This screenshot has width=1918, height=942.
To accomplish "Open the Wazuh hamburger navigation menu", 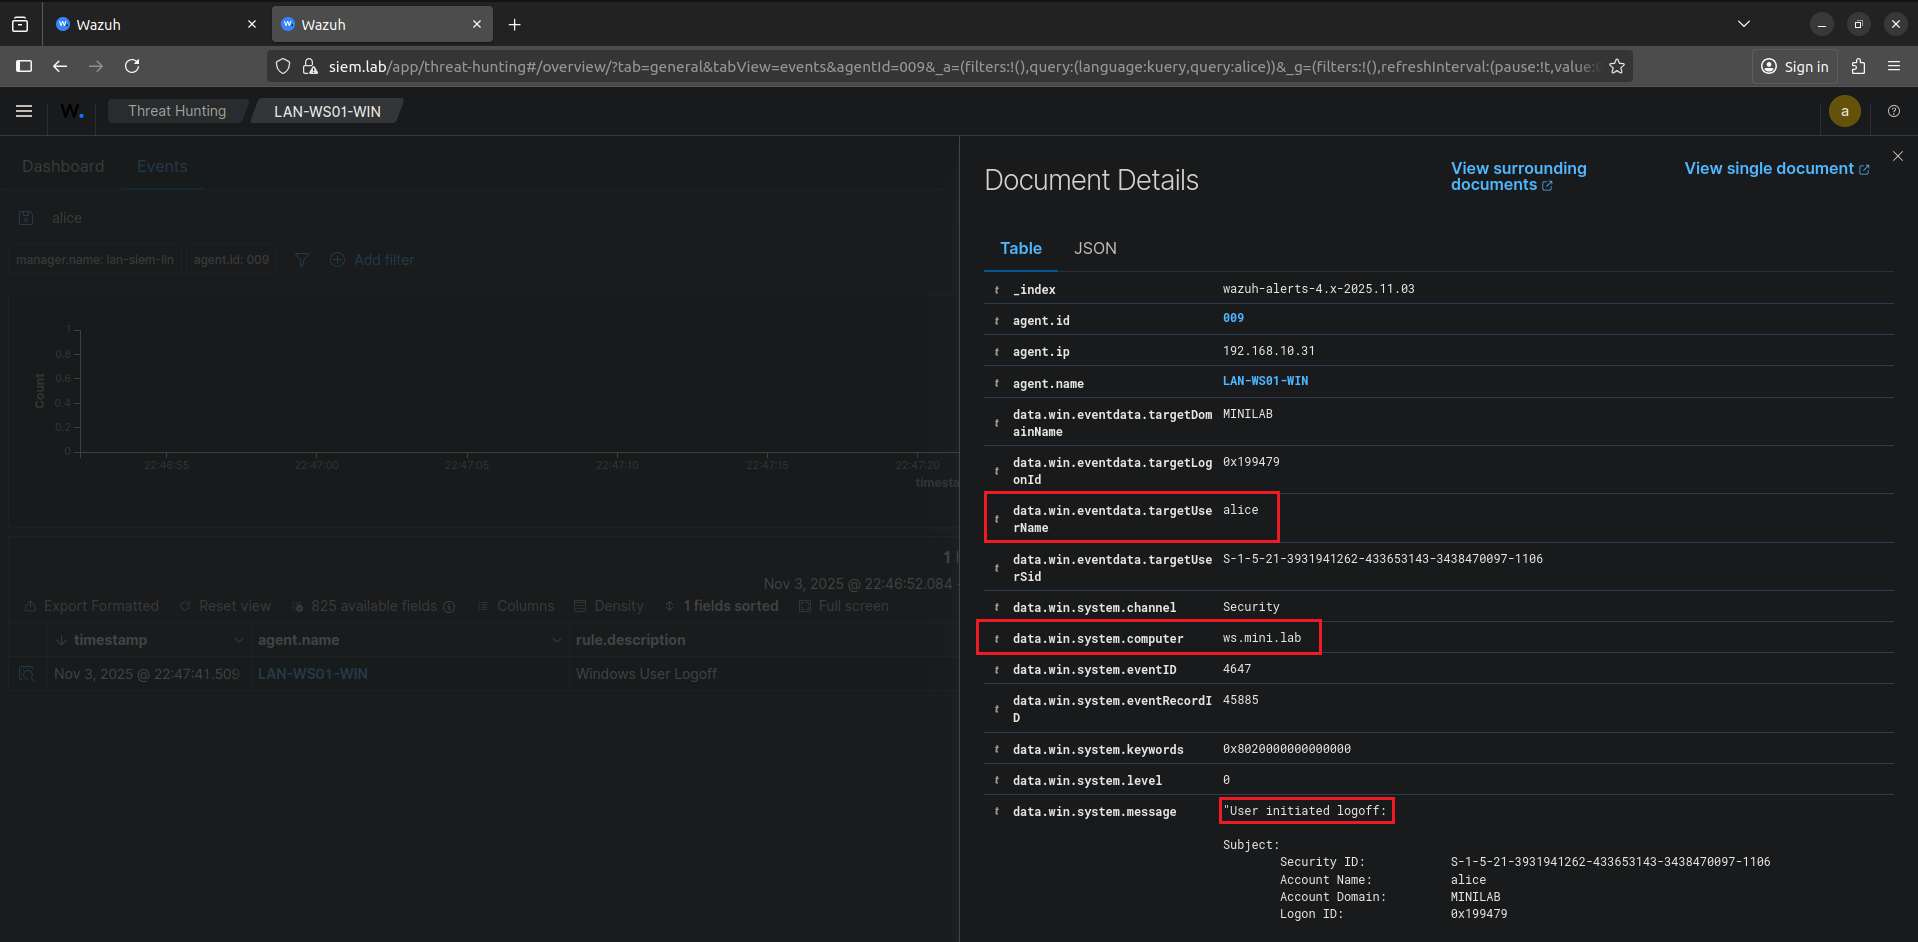I will coord(24,111).
